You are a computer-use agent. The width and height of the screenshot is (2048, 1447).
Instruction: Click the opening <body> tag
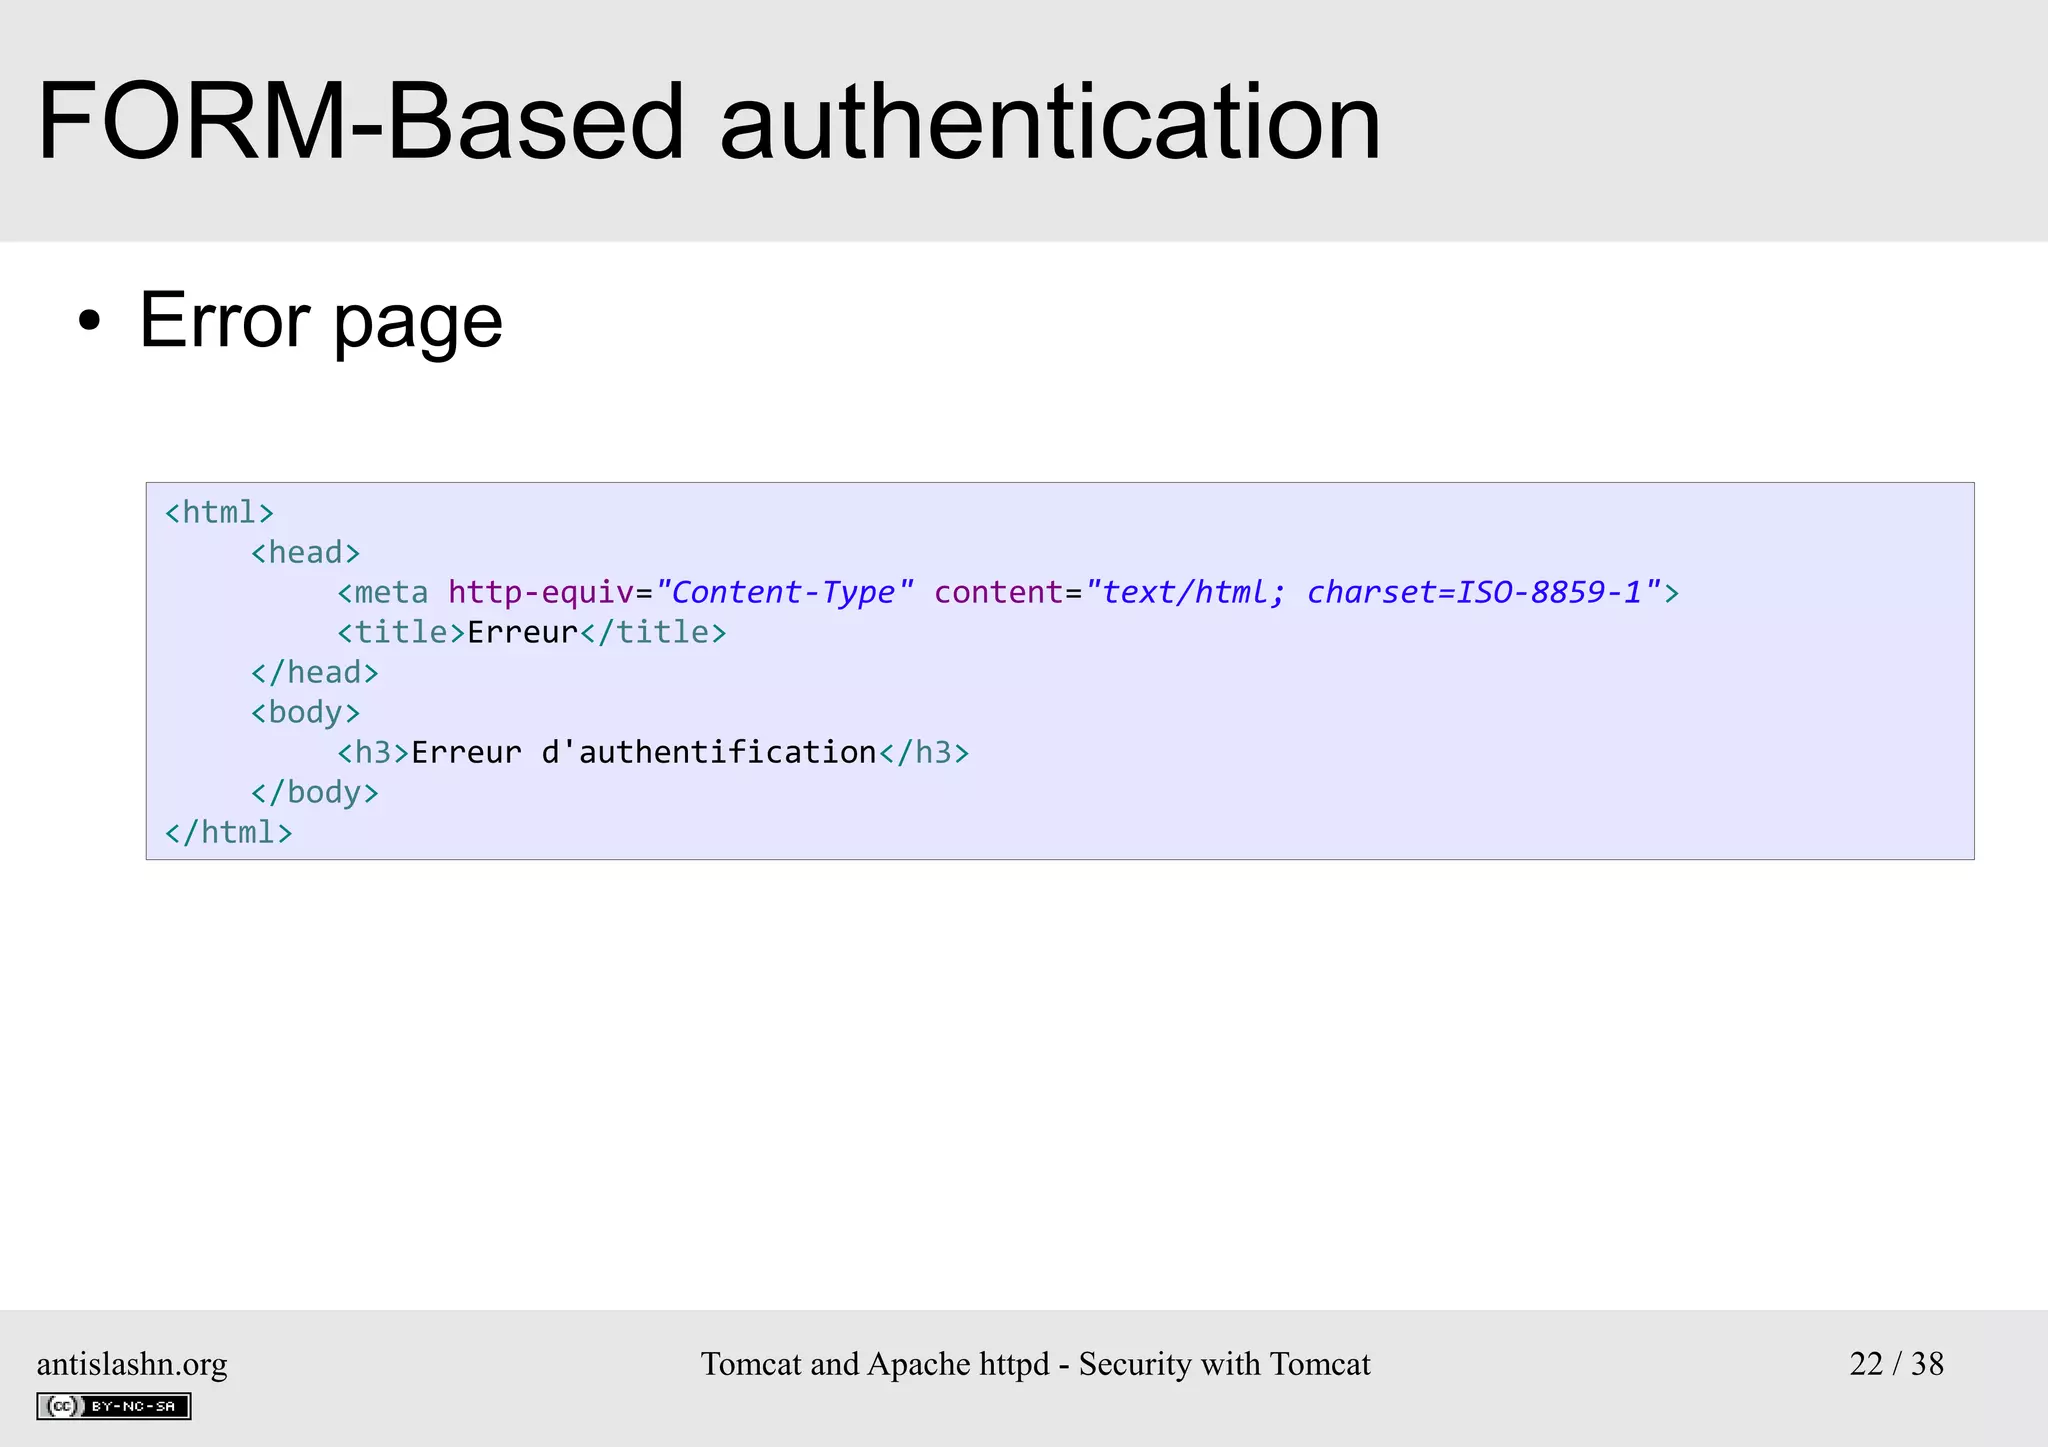pyautogui.click(x=305, y=713)
